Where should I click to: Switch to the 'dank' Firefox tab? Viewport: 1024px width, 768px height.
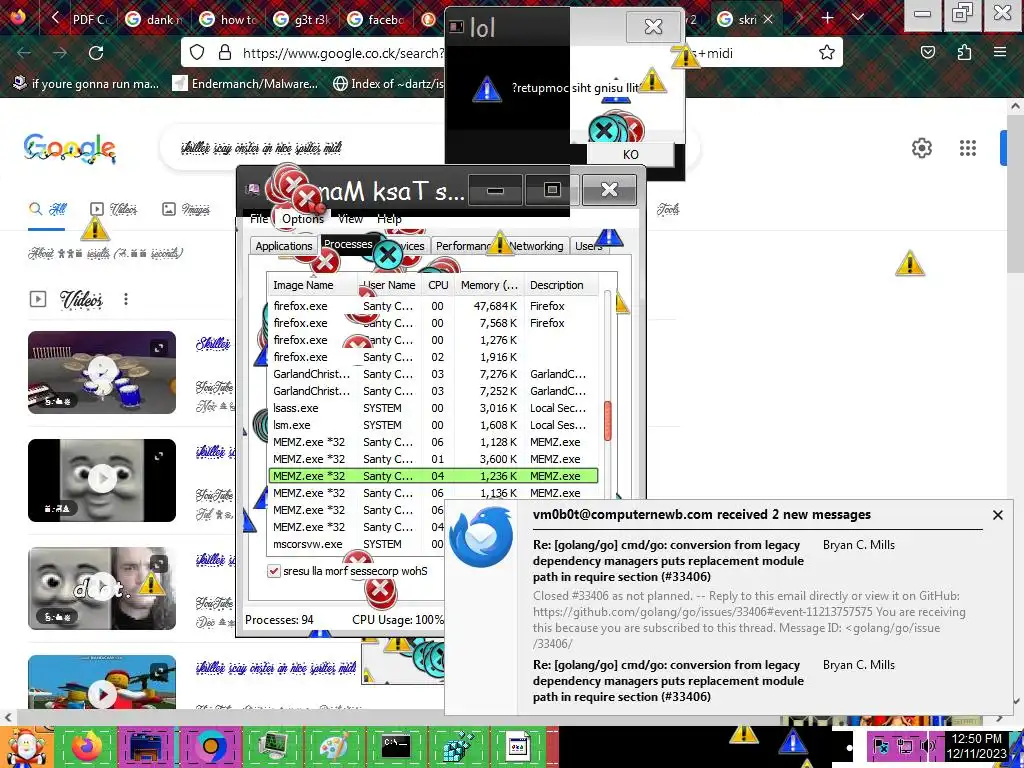click(x=154, y=19)
